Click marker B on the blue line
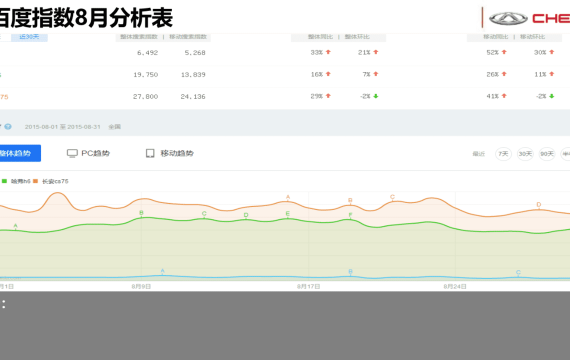Screen dimensions: 570x360 point(350,272)
